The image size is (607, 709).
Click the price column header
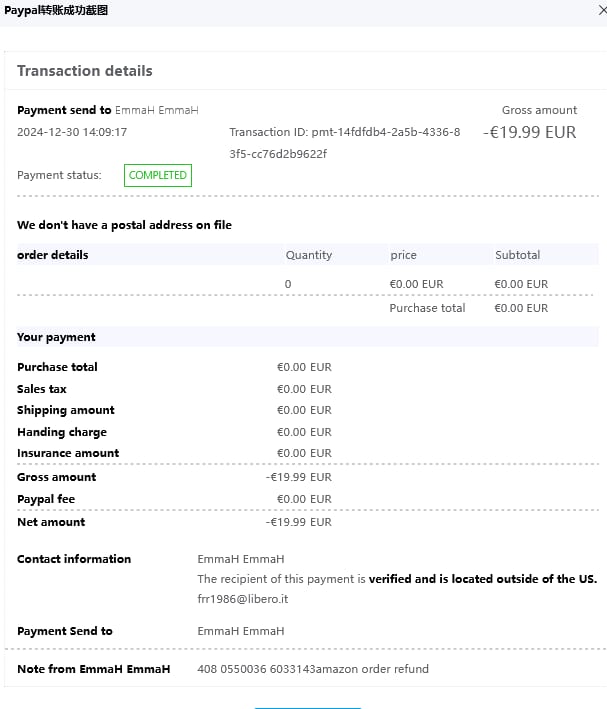[x=403, y=255]
